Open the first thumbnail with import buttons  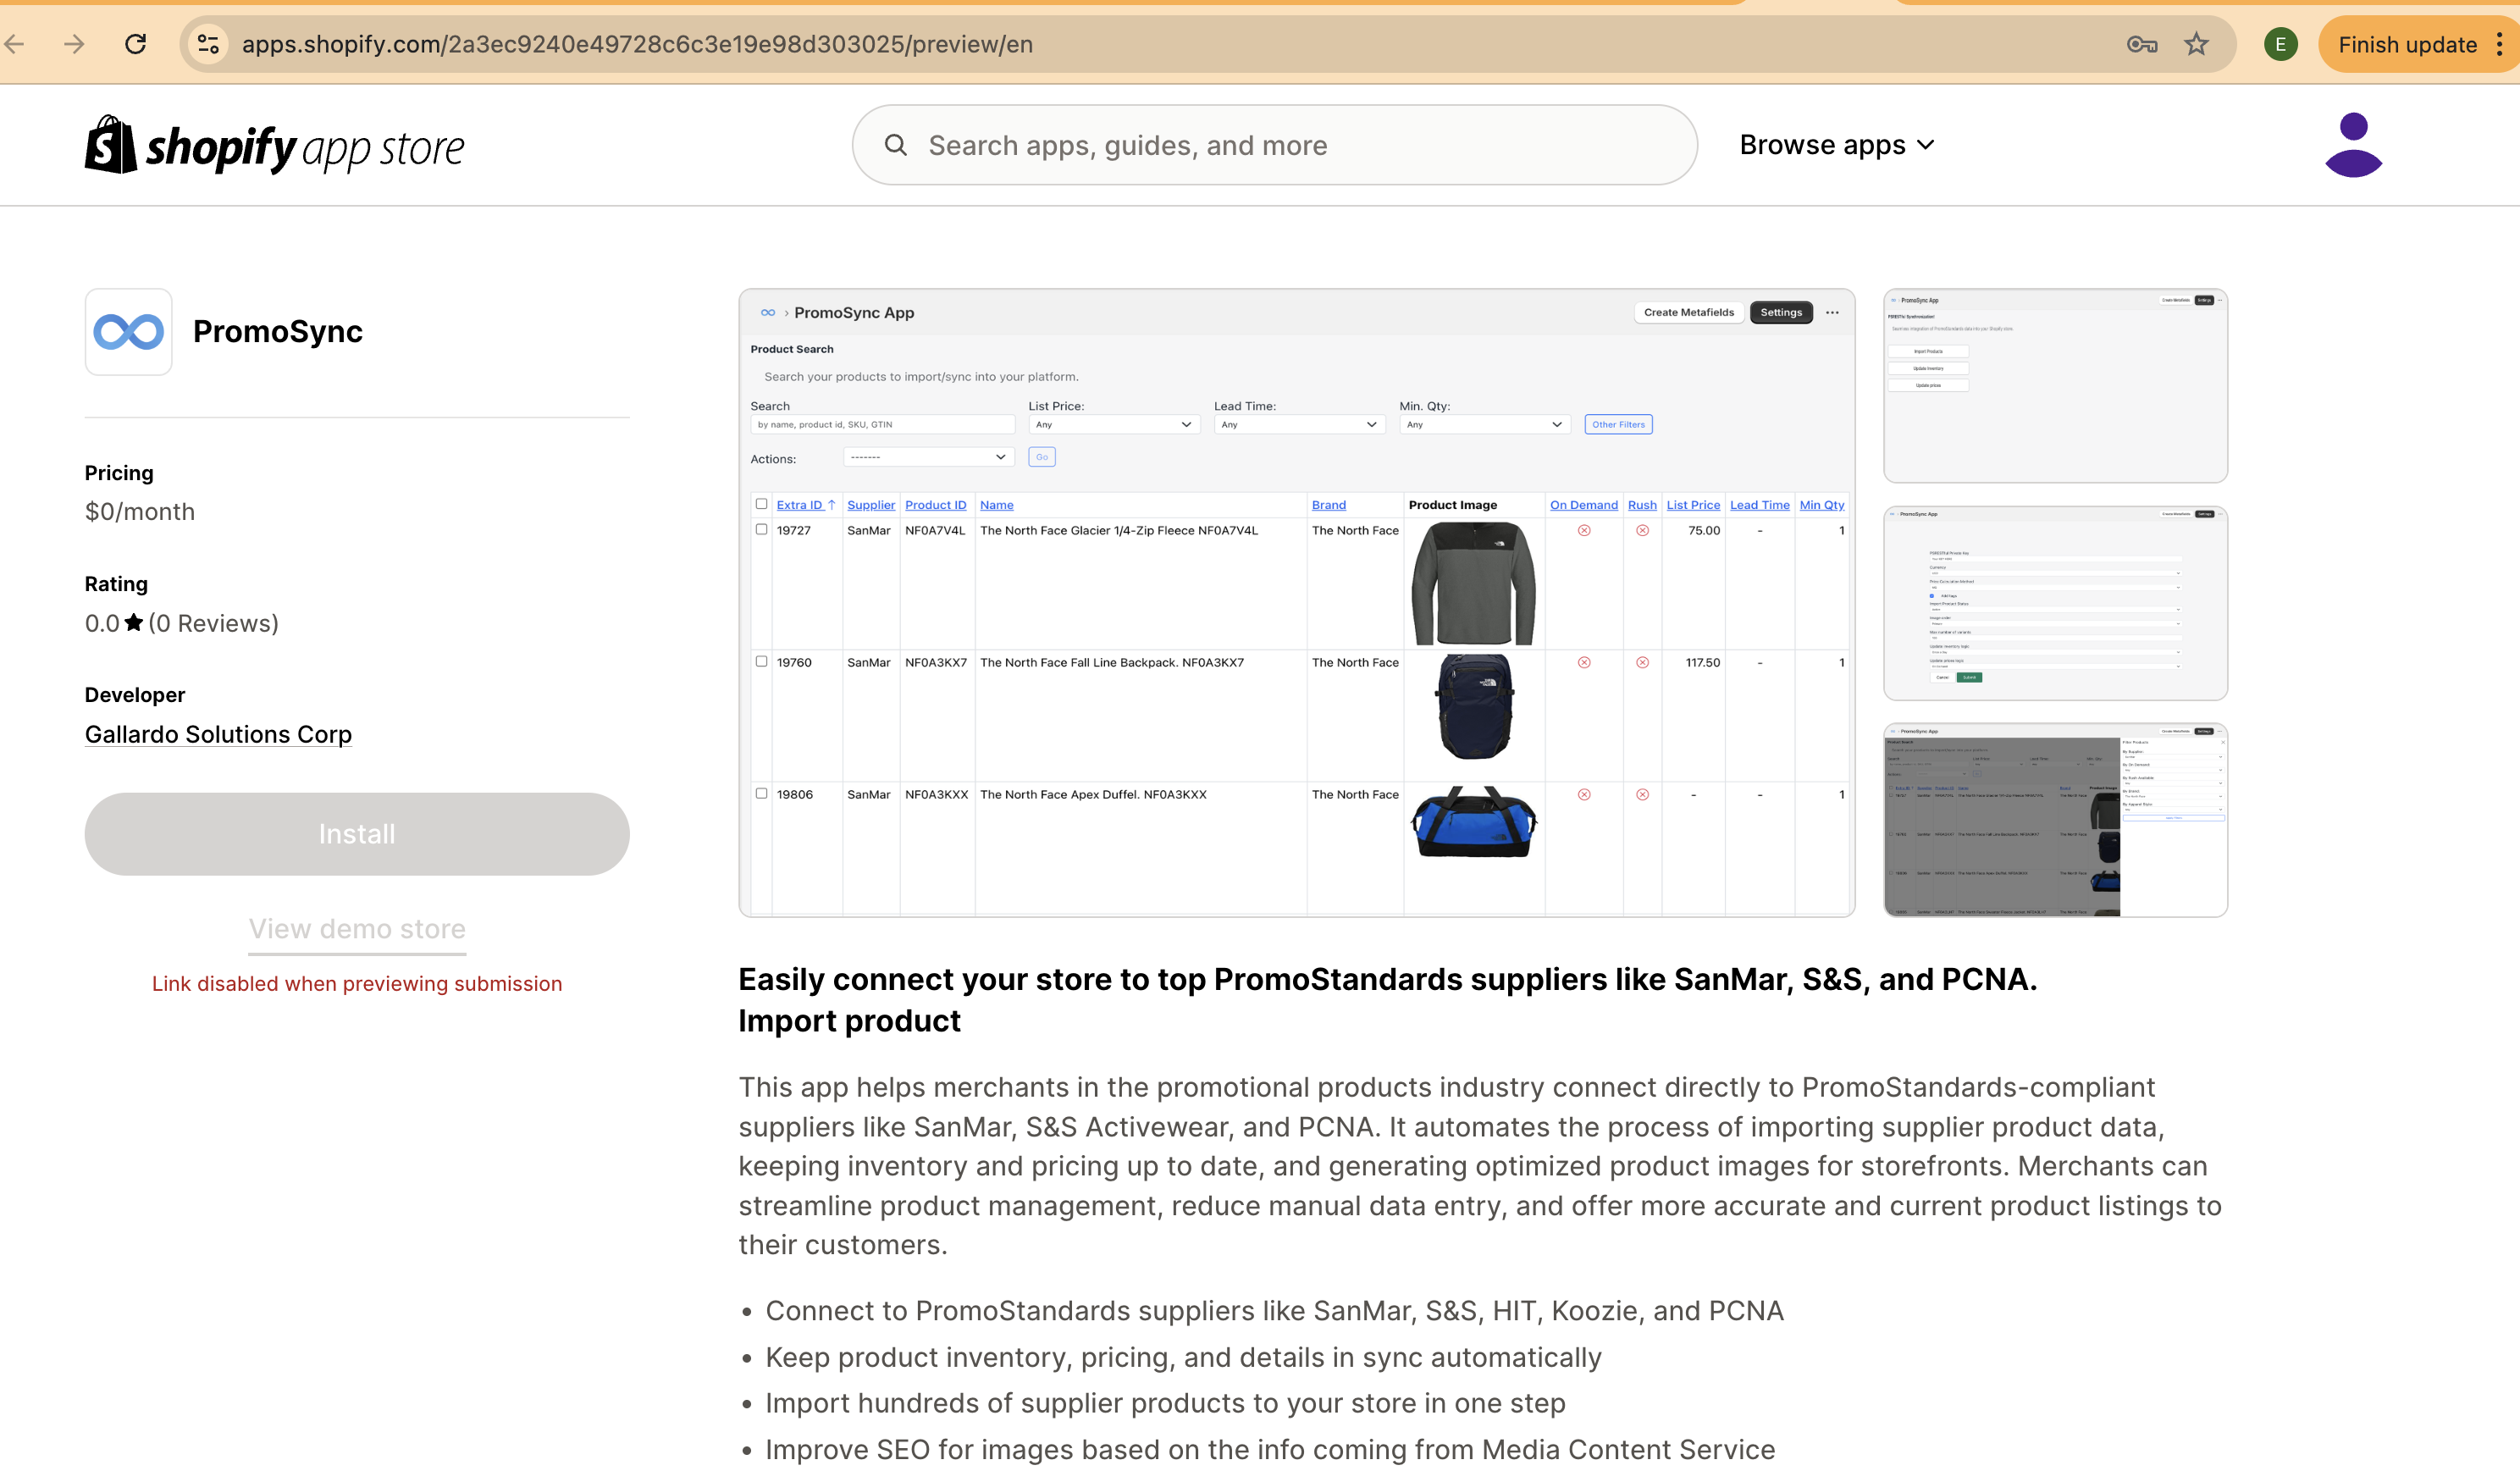2055,386
